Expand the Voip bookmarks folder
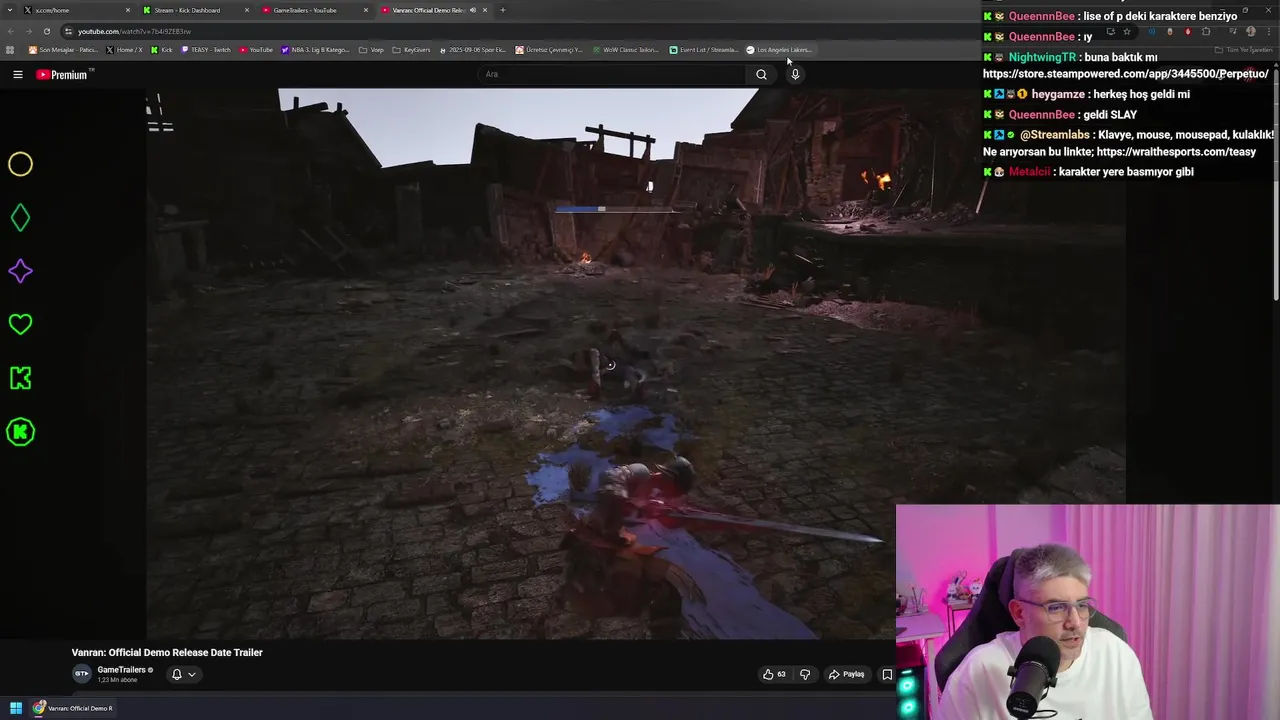The width and height of the screenshot is (1280, 720). 371,50
